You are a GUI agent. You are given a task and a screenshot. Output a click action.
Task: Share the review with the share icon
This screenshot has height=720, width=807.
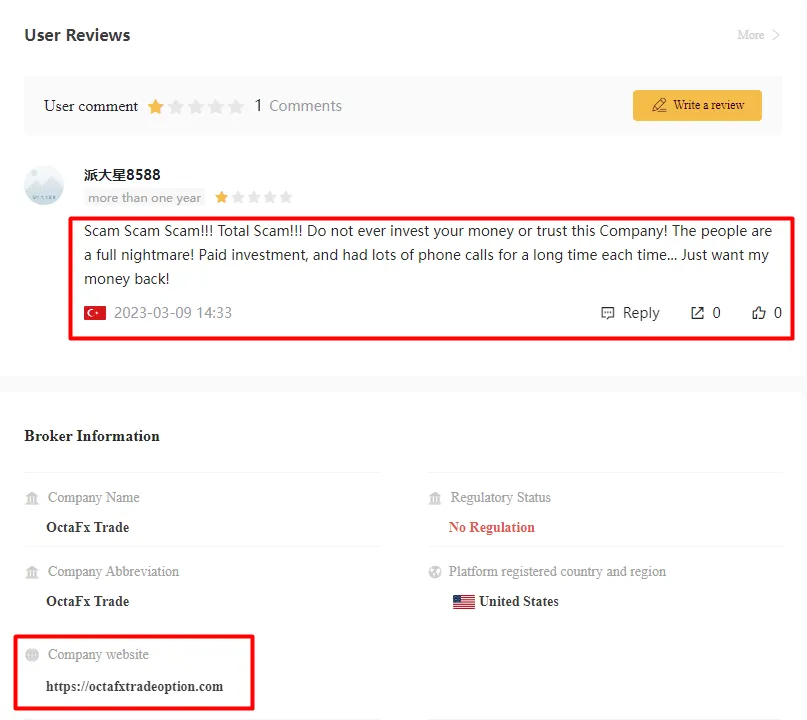point(697,313)
